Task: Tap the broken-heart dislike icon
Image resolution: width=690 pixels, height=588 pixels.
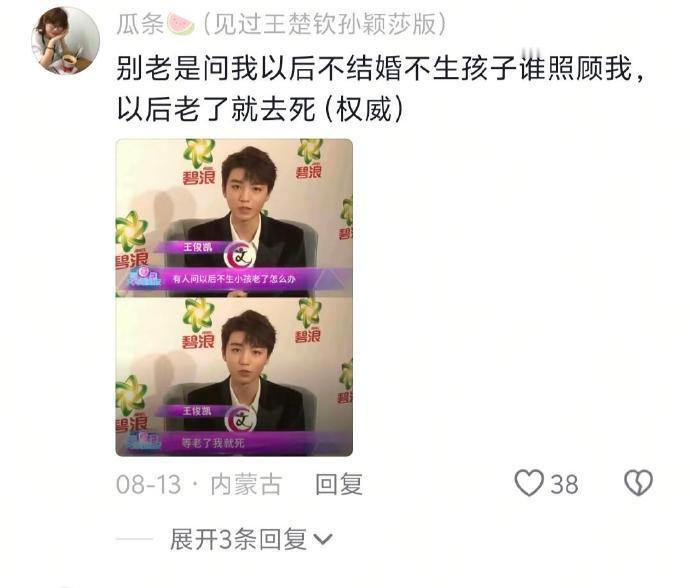Action: coord(639,483)
